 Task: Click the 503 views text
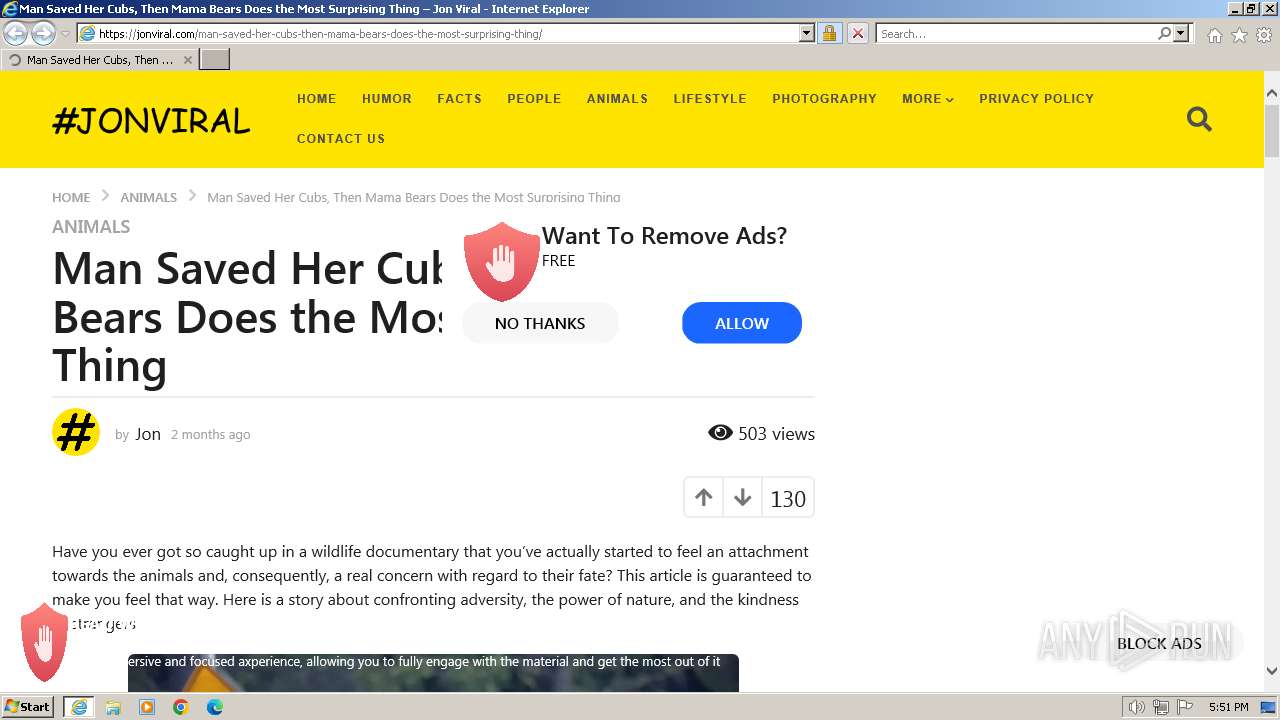776,434
